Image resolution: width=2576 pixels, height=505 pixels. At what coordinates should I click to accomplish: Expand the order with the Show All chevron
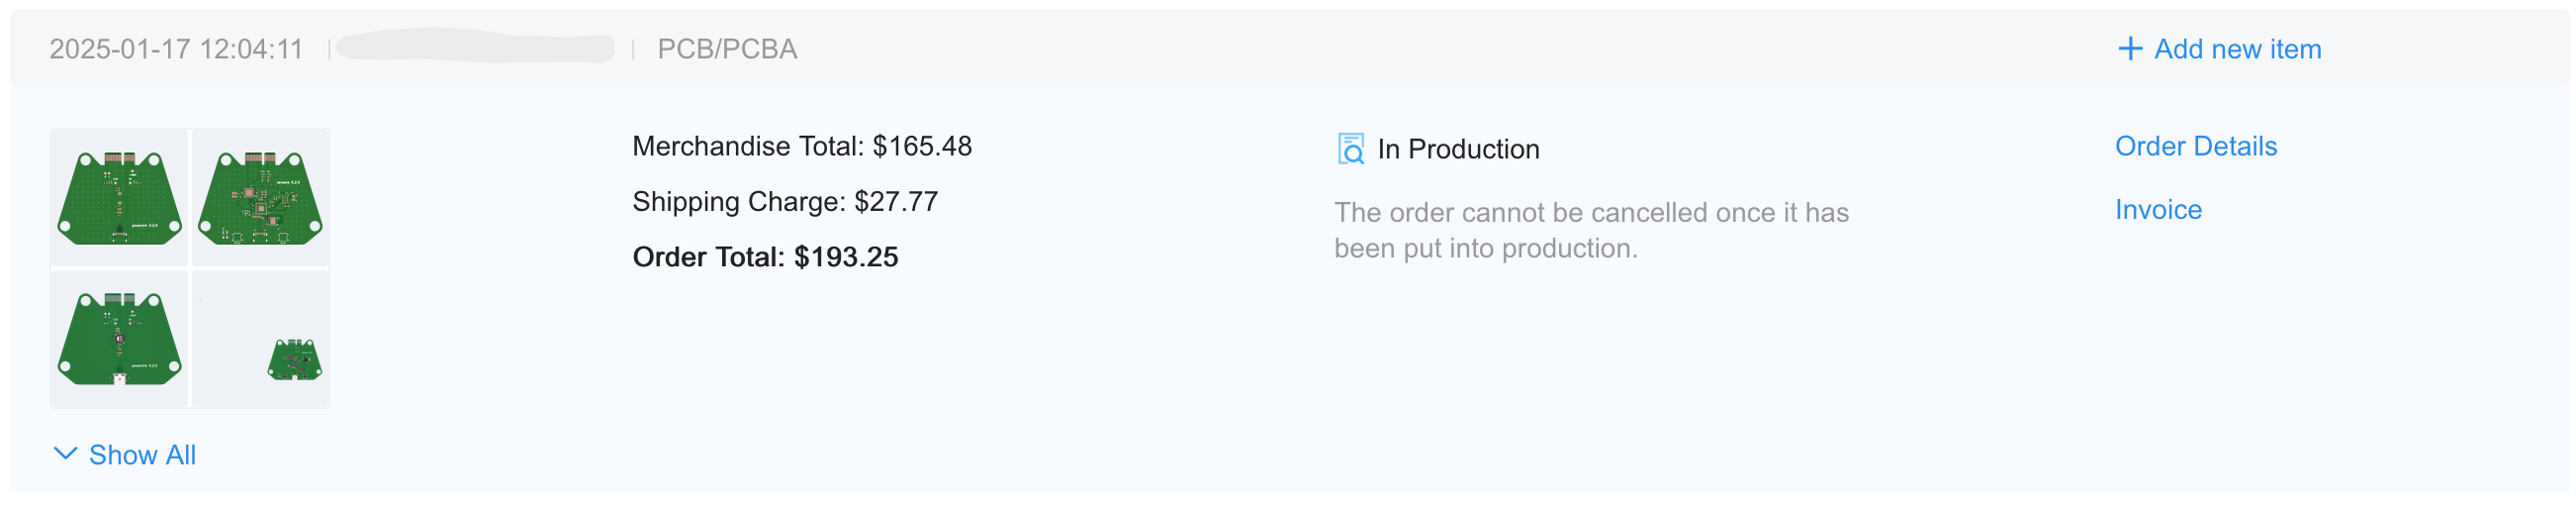click(x=65, y=454)
